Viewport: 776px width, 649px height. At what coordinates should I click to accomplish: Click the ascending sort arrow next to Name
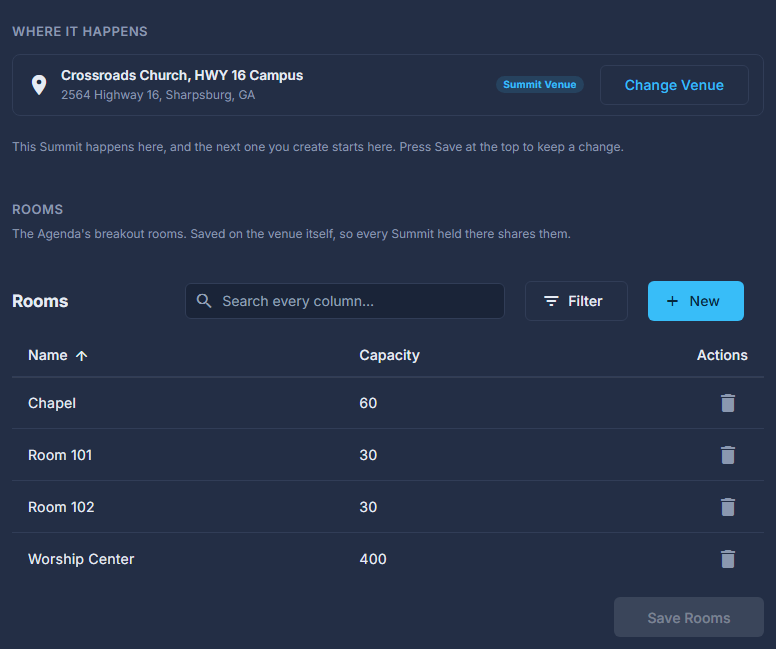tap(82, 355)
